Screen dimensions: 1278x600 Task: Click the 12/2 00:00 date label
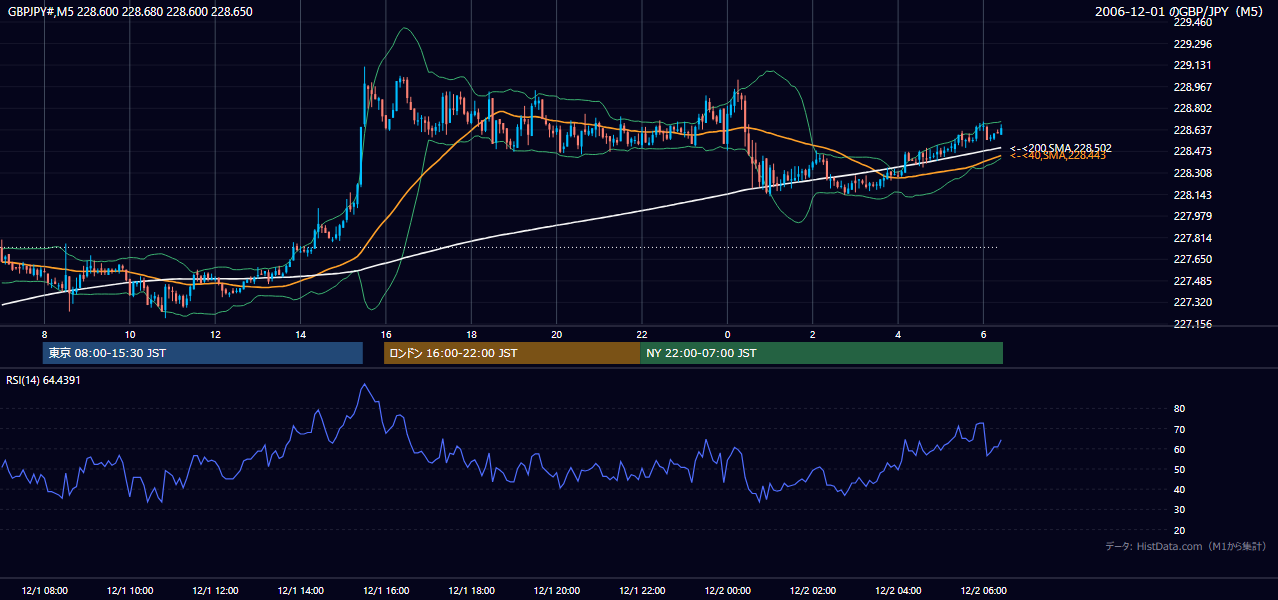click(727, 591)
